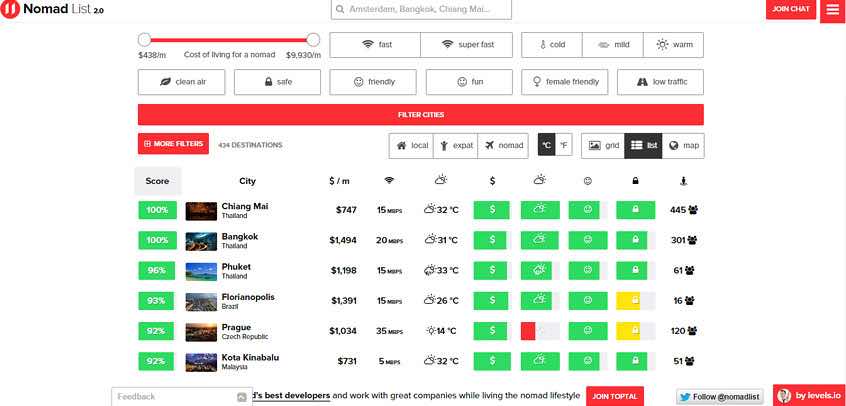Switch temperature unit to °F
Viewport: 846px width, 406px height.
click(x=564, y=145)
